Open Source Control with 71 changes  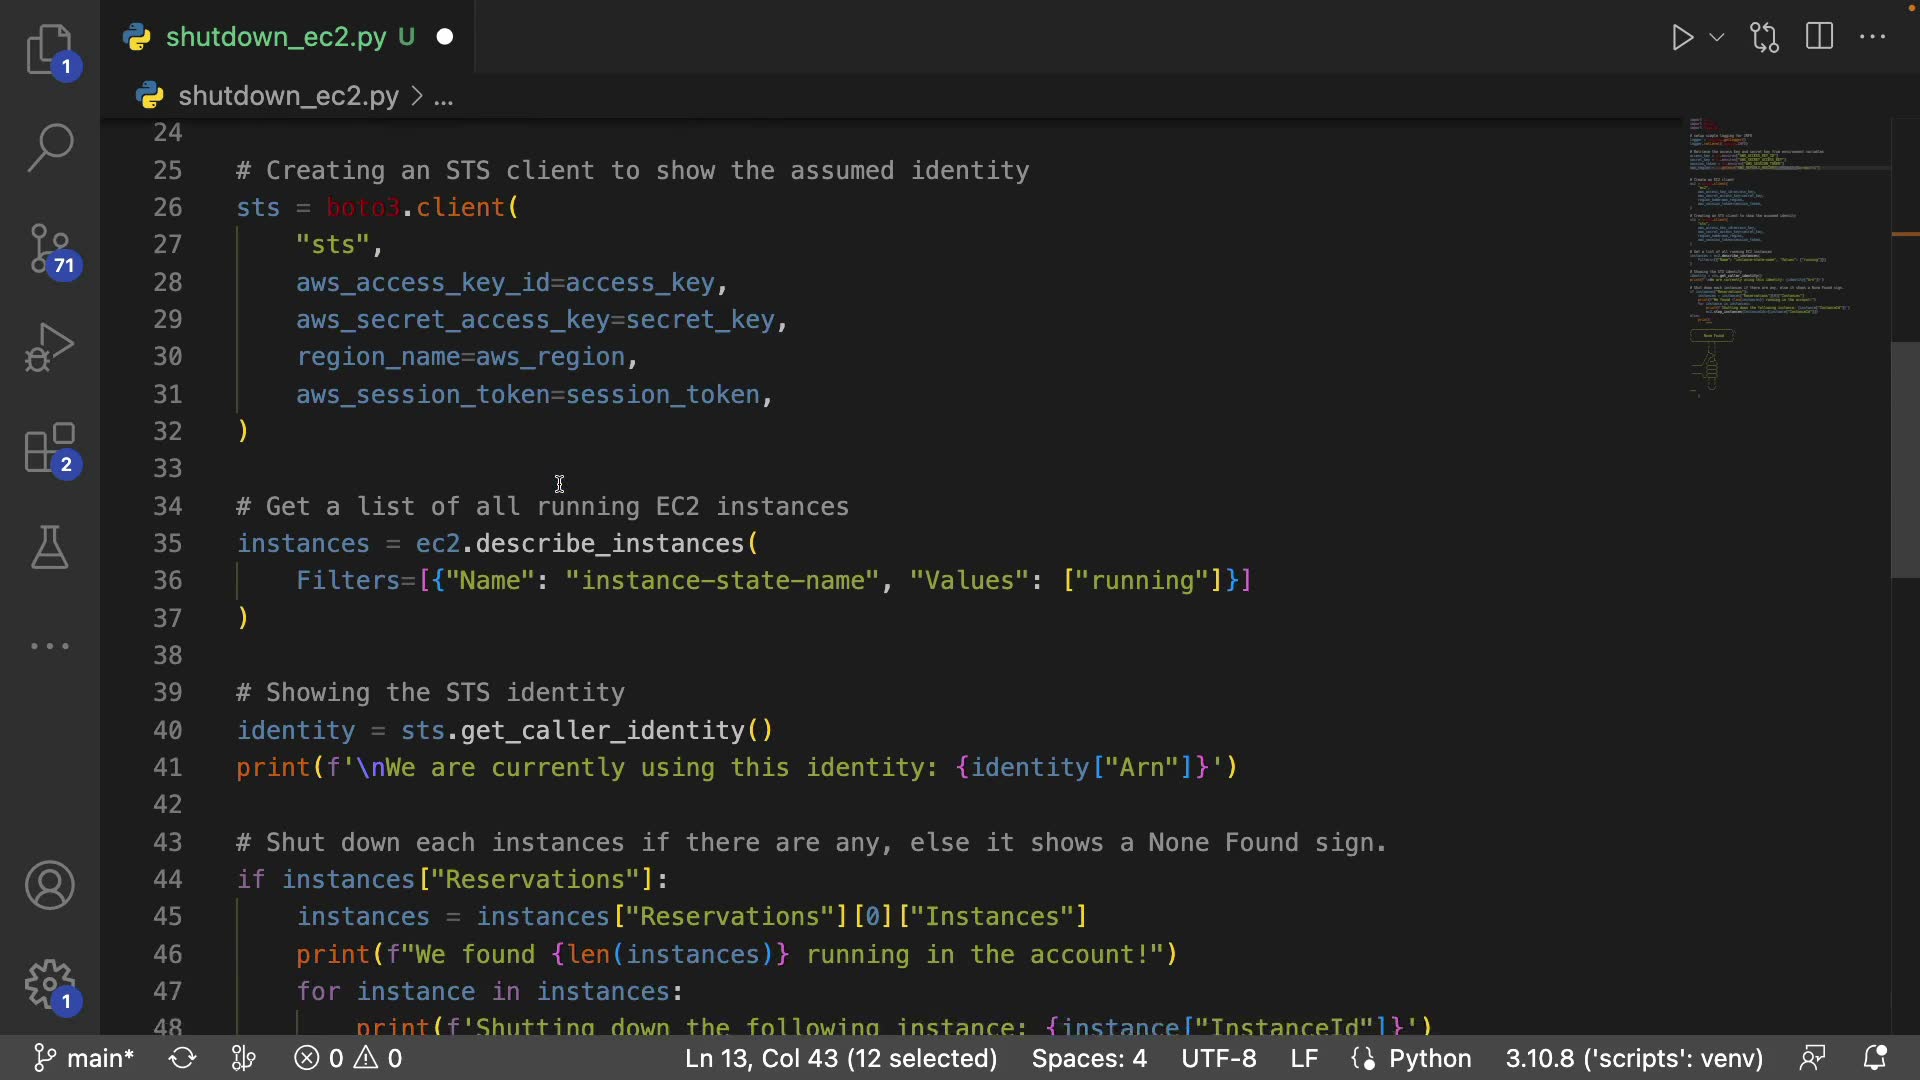coord(50,248)
